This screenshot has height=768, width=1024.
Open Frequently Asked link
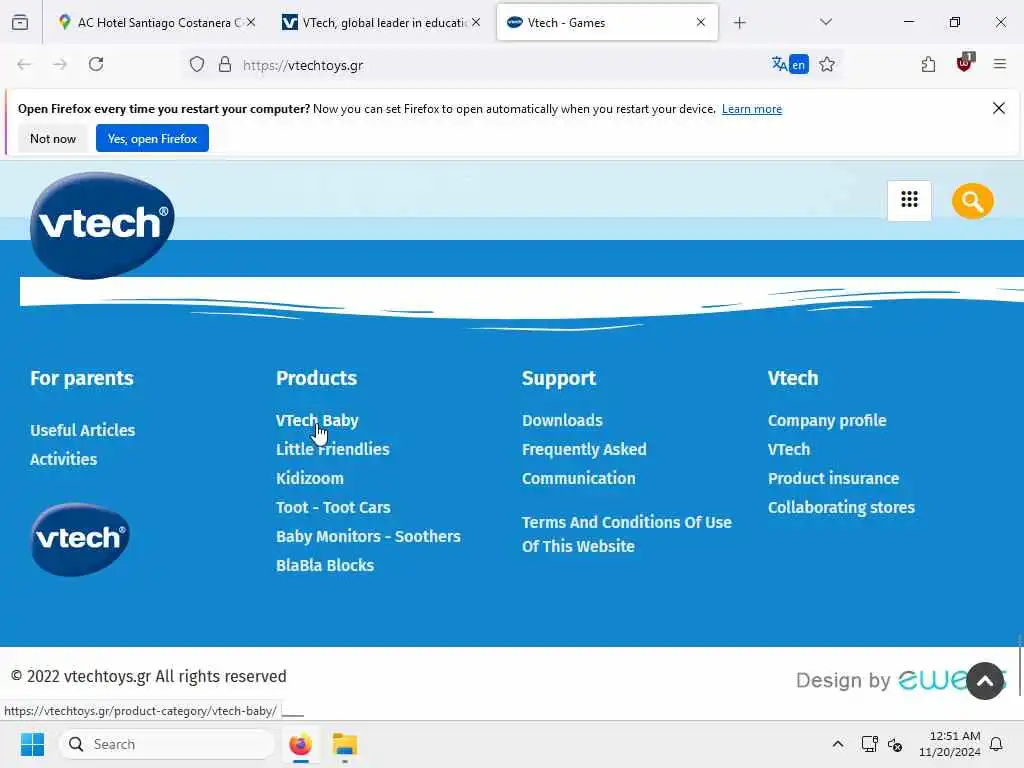584,449
